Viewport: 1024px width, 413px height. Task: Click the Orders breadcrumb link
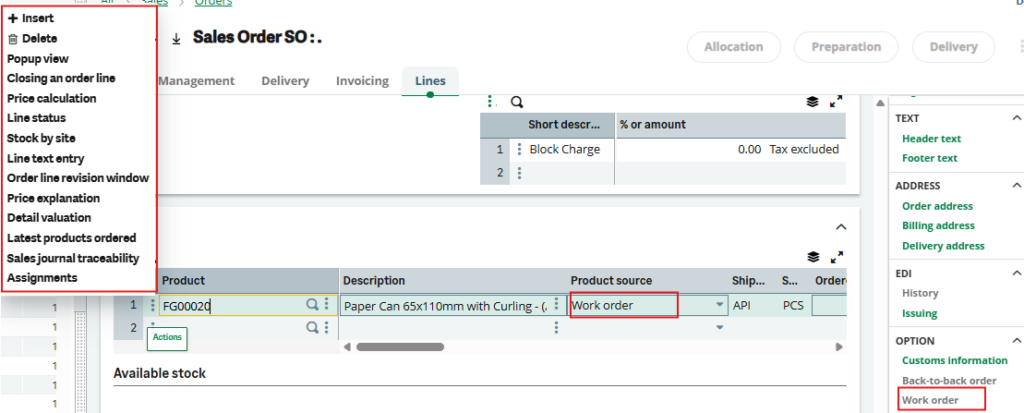tap(214, 3)
